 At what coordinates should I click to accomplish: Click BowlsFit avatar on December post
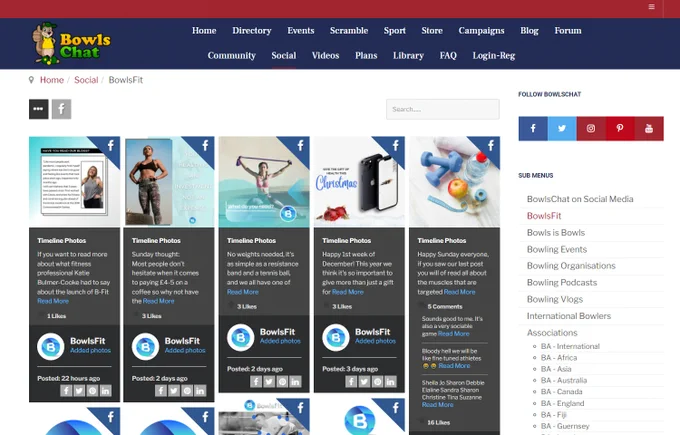336,337
